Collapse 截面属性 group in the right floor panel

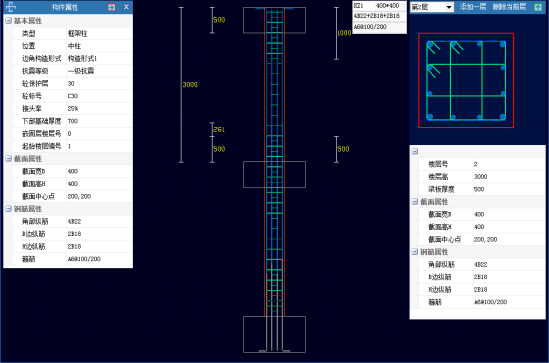(x=415, y=202)
